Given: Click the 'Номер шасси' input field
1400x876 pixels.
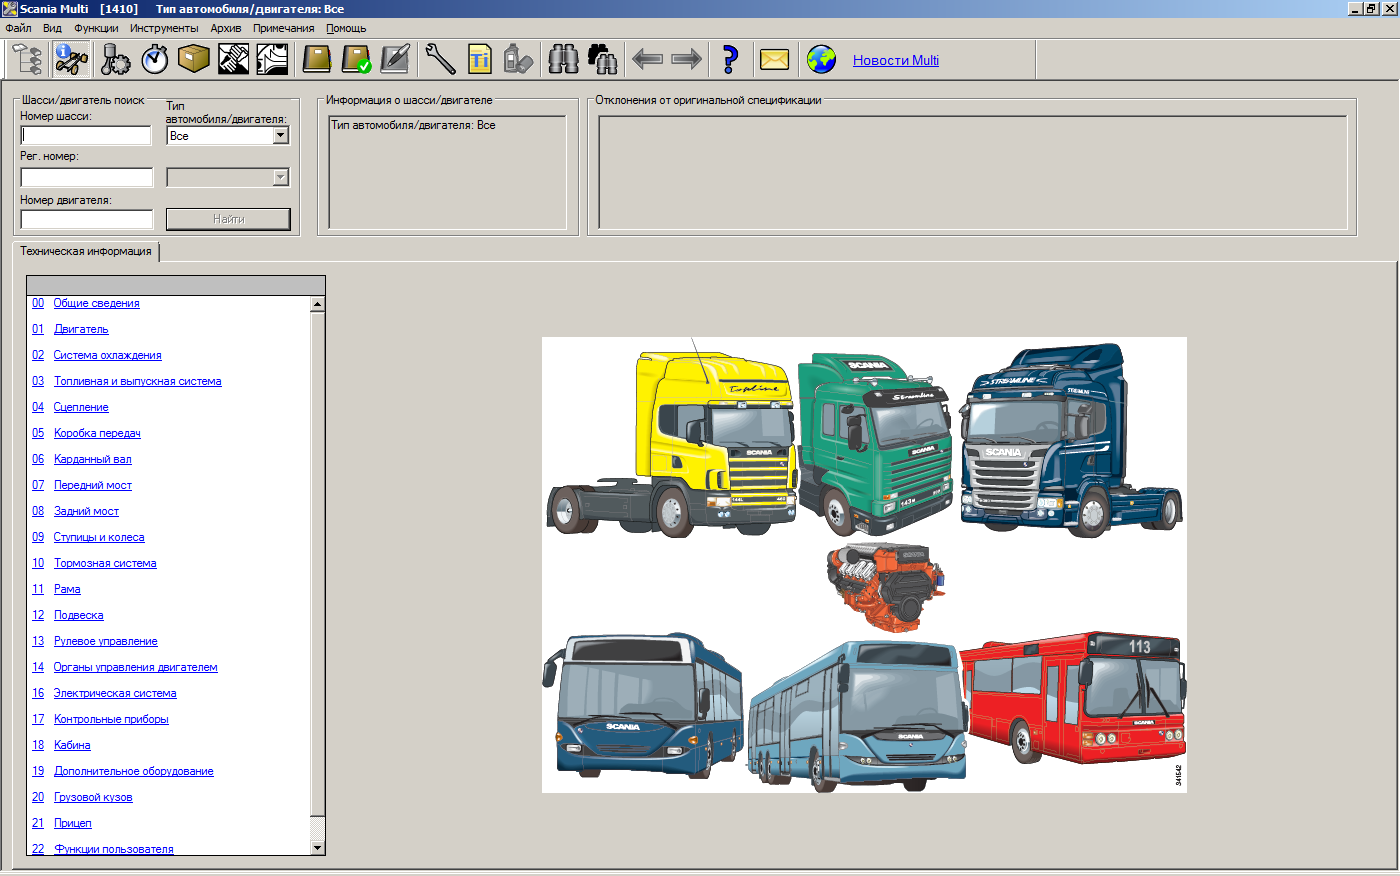Looking at the screenshot, I should 87,135.
